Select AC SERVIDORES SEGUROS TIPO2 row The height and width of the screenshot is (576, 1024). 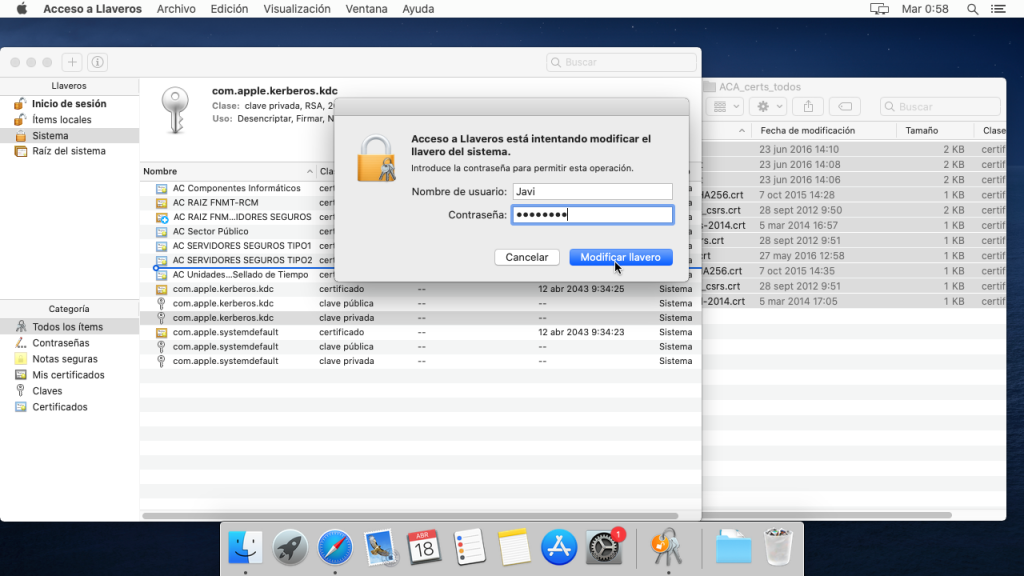[x=236, y=260]
